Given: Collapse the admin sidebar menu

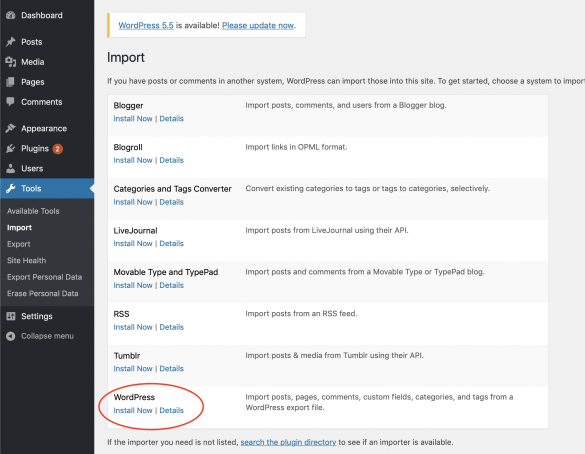Looking at the screenshot, I should 40,336.
